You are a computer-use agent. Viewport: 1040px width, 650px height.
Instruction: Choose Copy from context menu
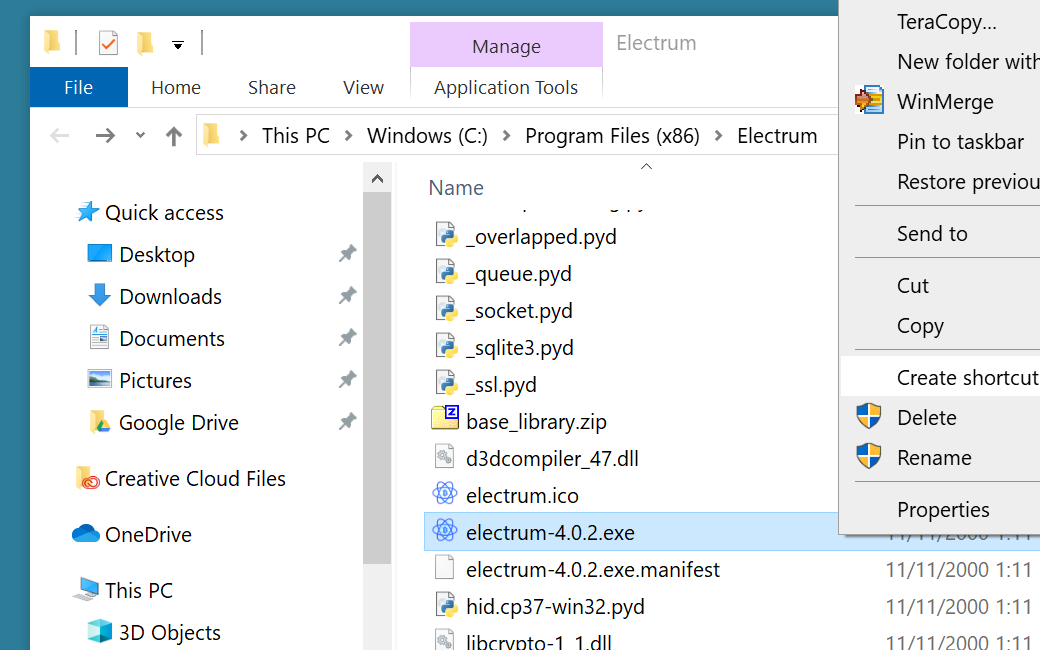[x=920, y=326]
